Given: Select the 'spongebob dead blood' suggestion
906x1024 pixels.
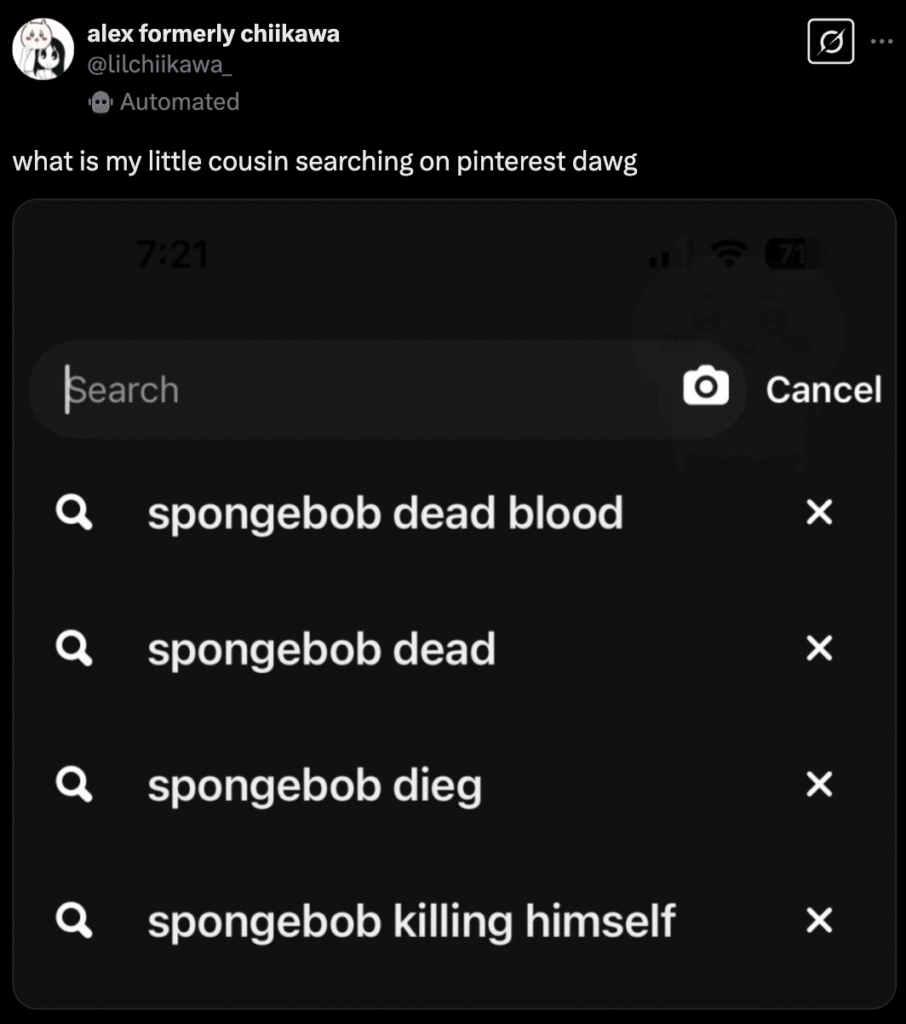Looking at the screenshot, I should pos(385,514).
